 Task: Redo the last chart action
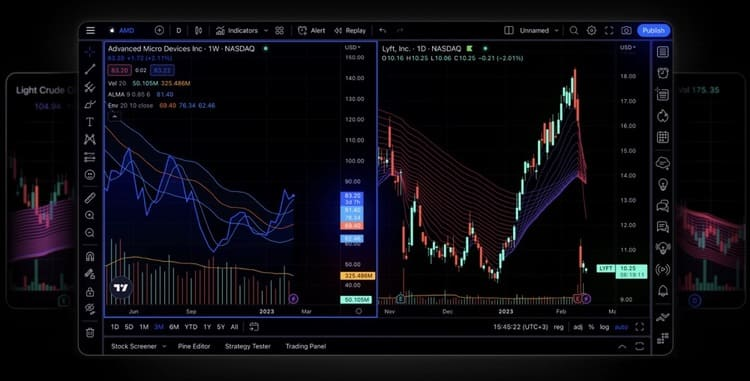[x=400, y=31]
